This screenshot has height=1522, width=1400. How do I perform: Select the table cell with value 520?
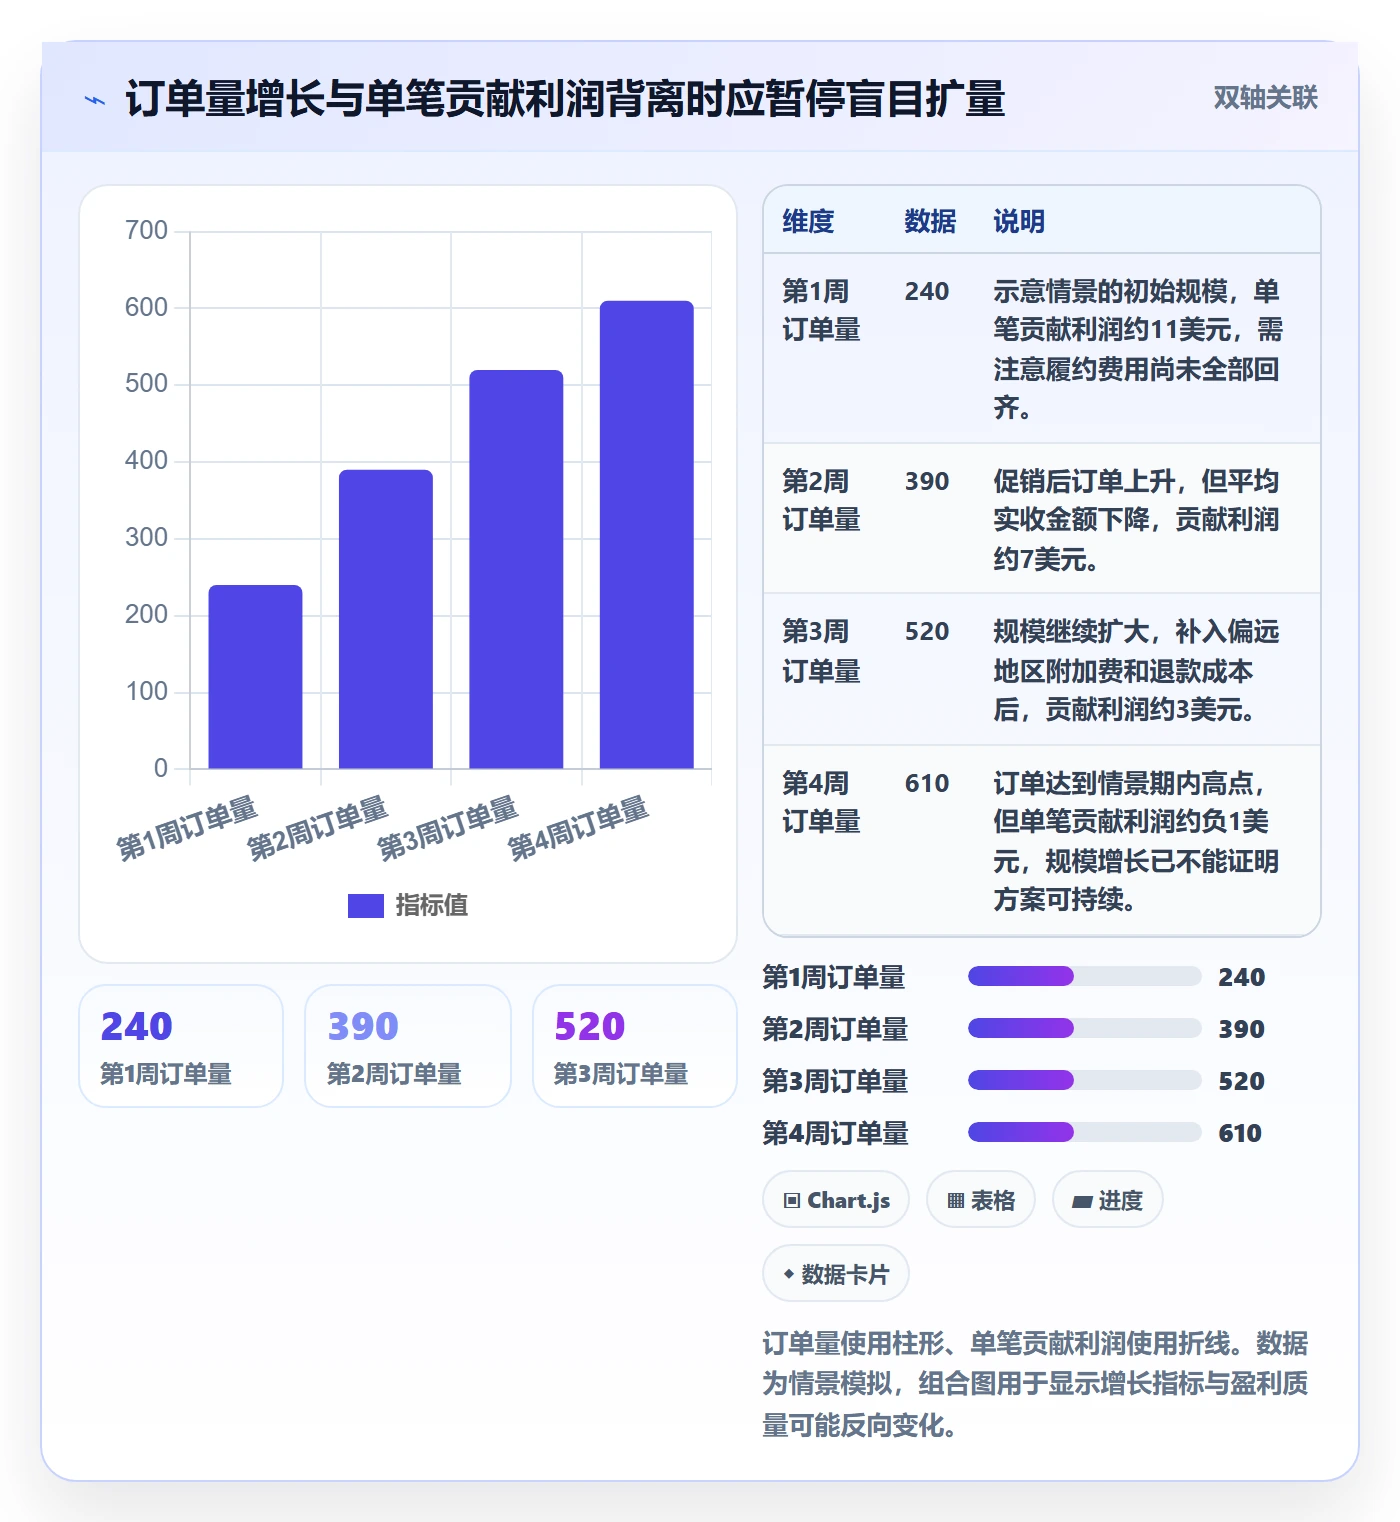coord(927,631)
